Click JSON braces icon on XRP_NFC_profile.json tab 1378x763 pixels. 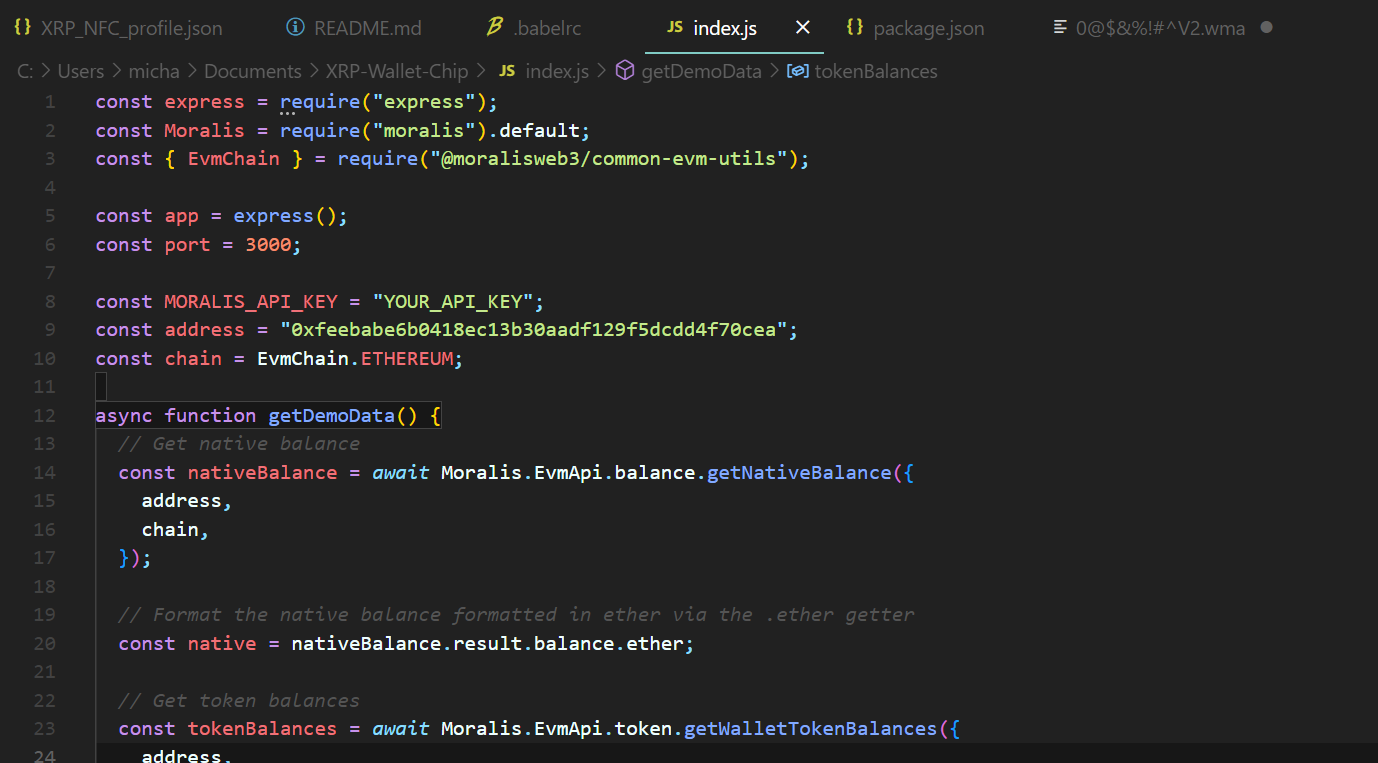point(23,28)
